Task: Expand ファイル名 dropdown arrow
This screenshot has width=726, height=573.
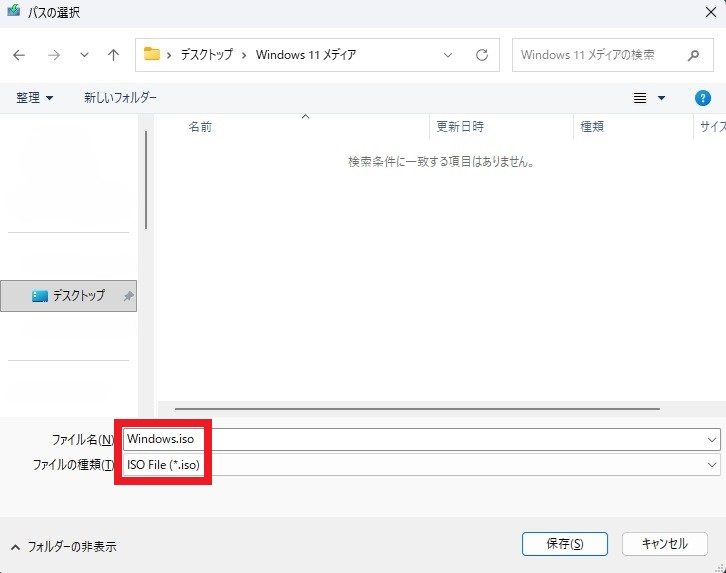Action: click(712, 440)
